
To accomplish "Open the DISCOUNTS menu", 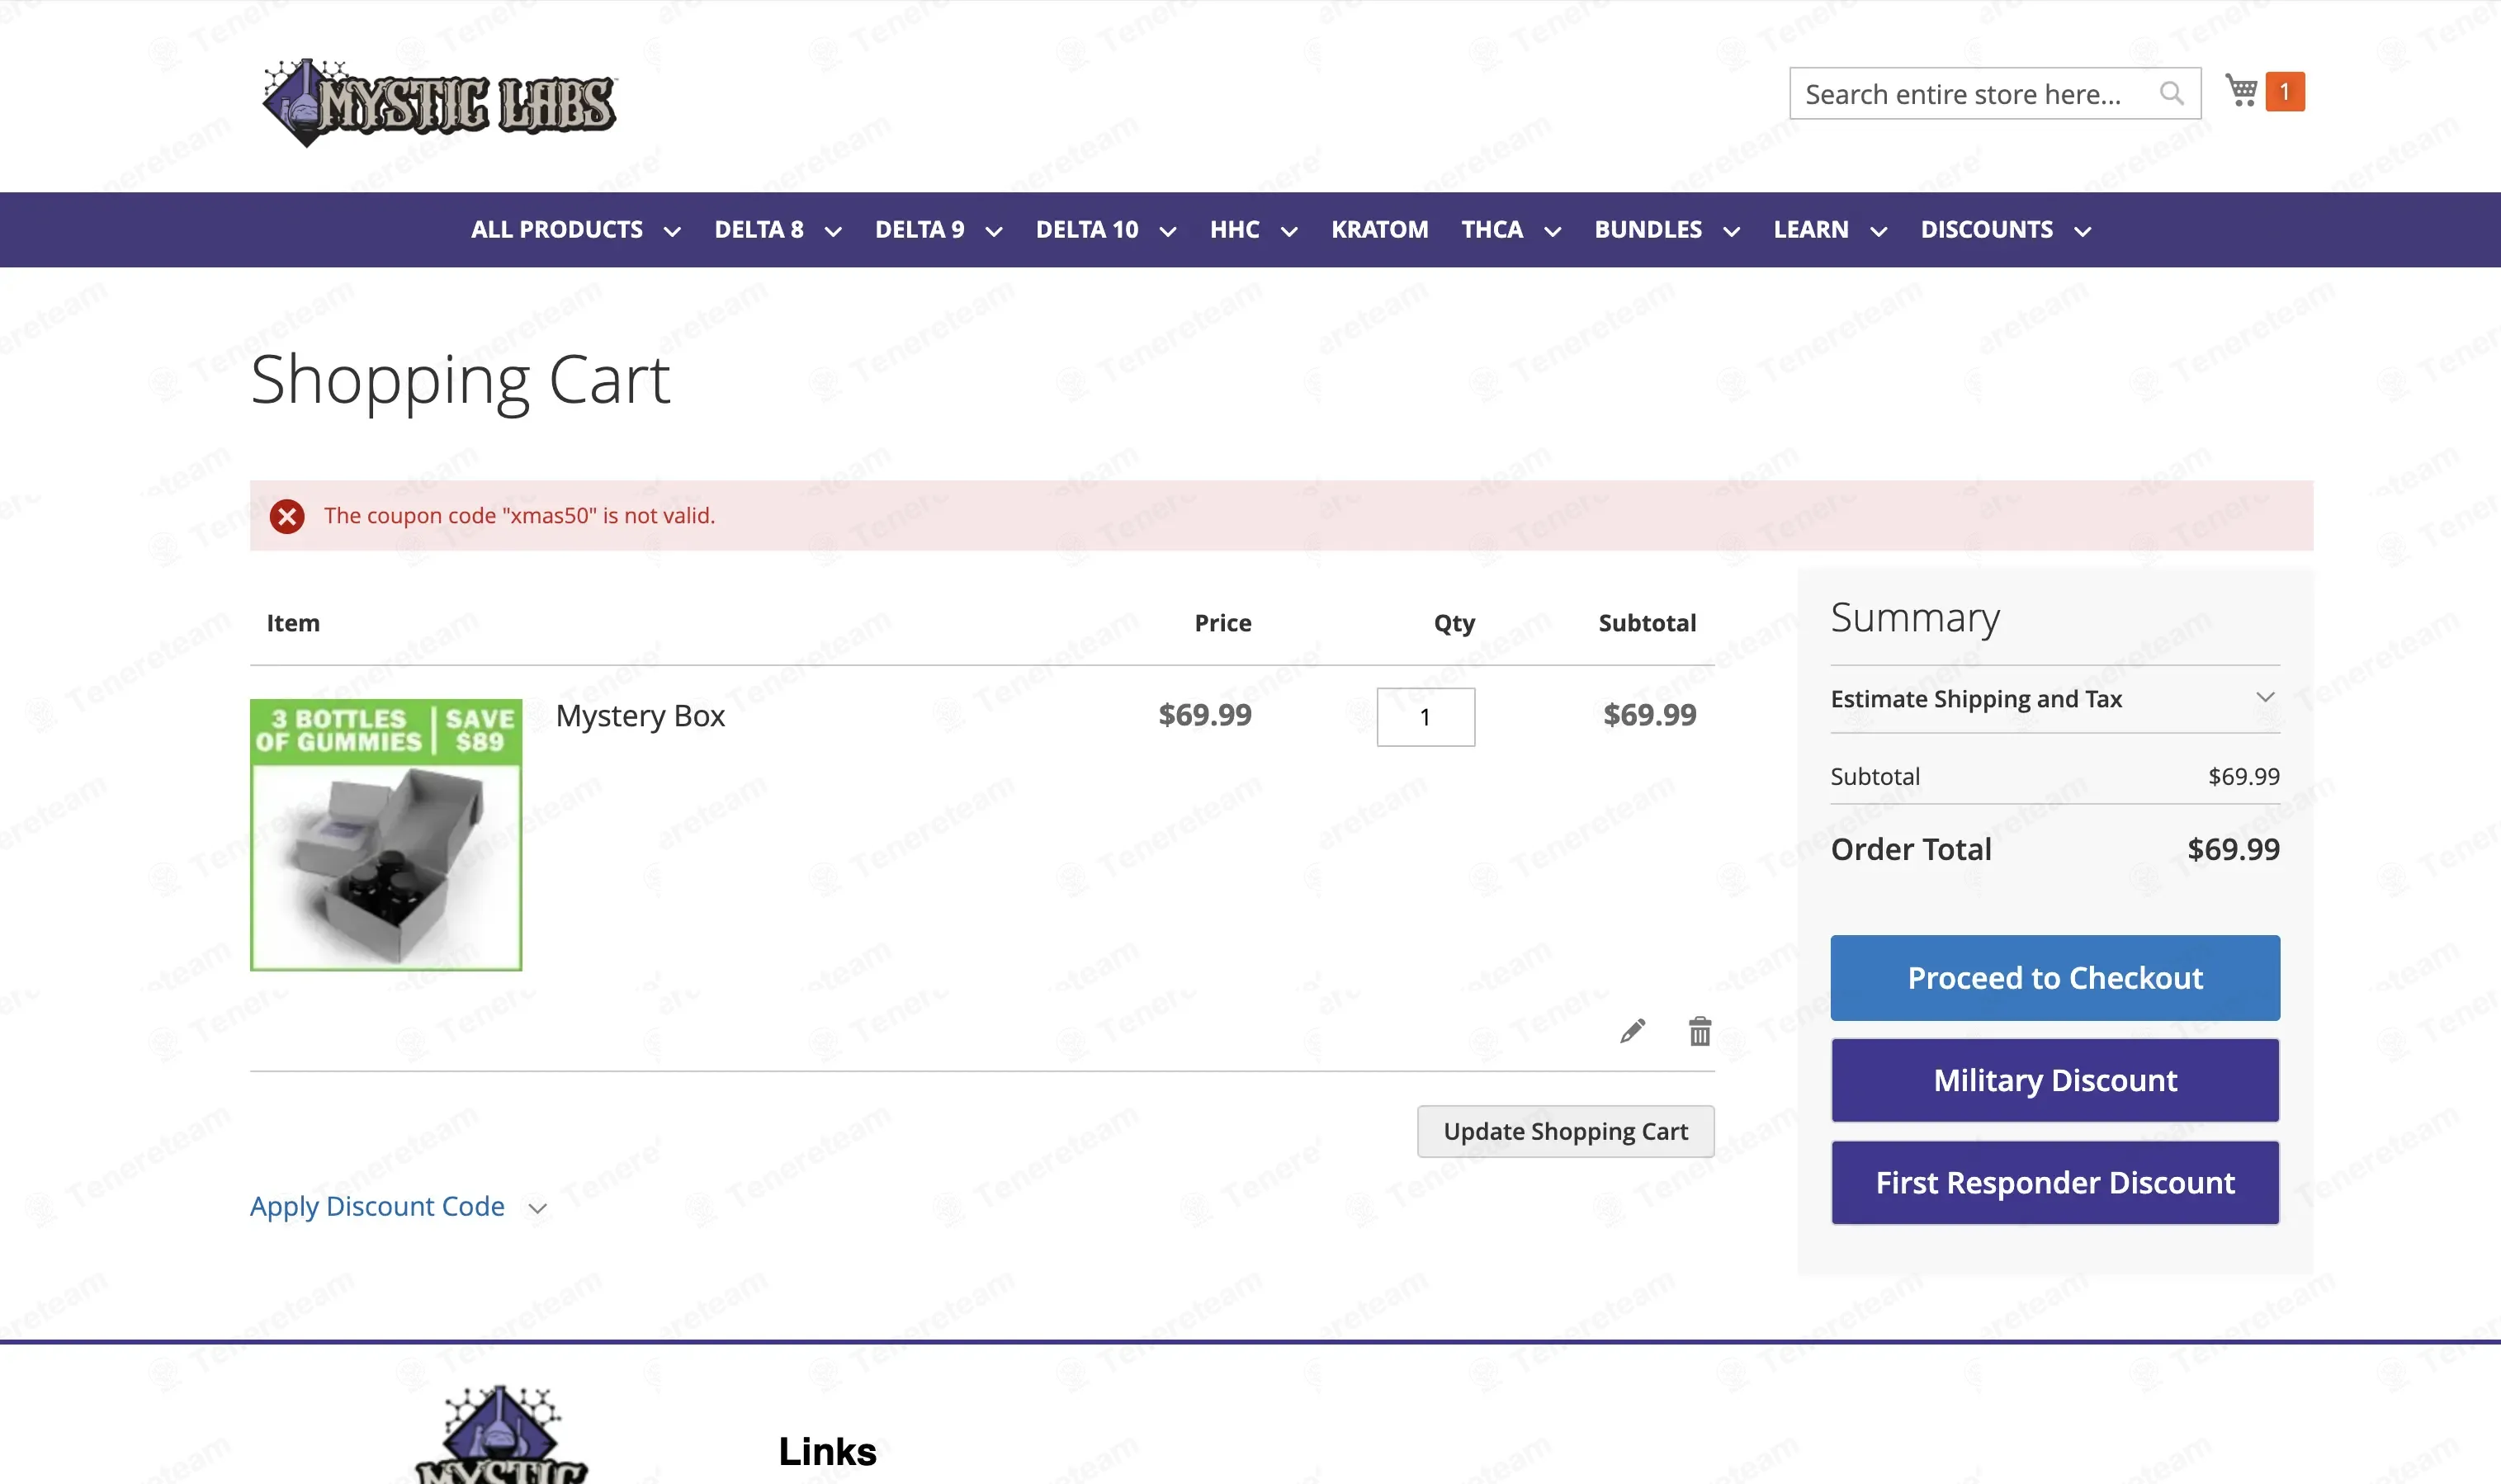I will click(1987, 230).
